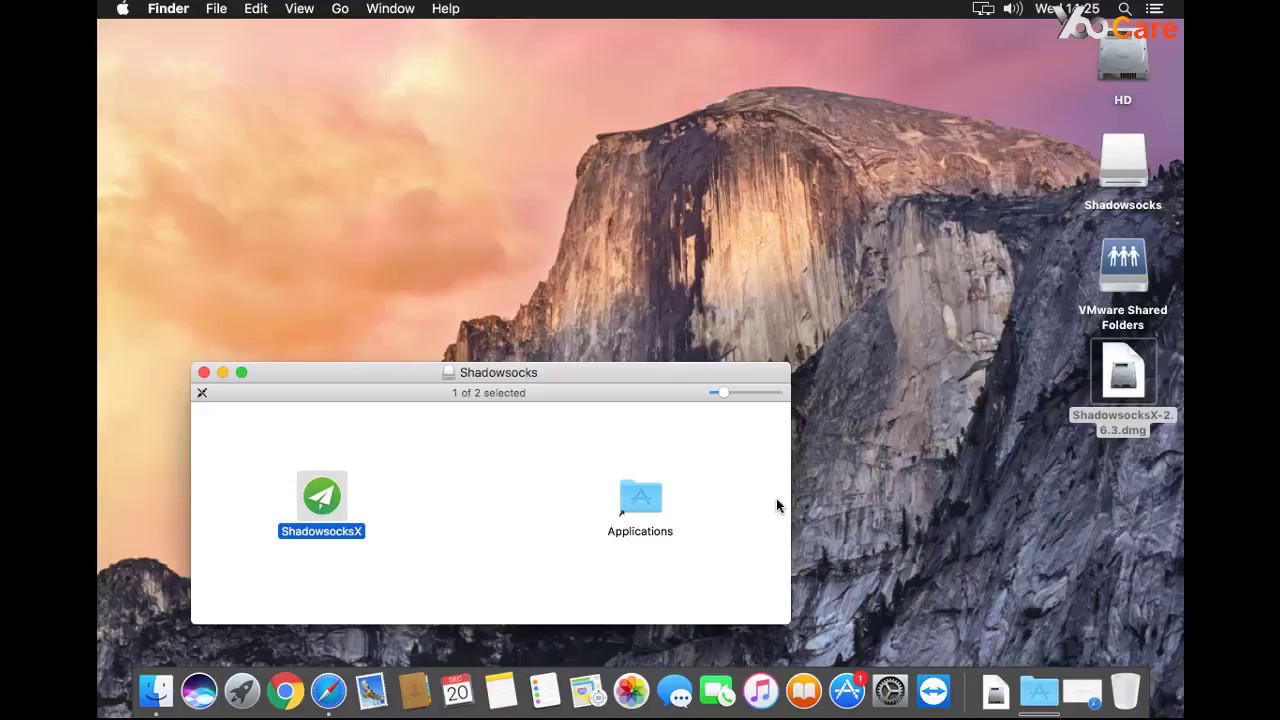Open Reminders from the Dock

coord(544,691)
